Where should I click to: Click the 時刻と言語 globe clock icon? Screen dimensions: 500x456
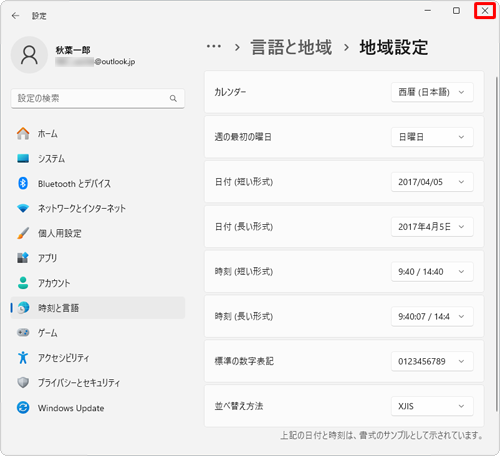[x=23, y=308]
